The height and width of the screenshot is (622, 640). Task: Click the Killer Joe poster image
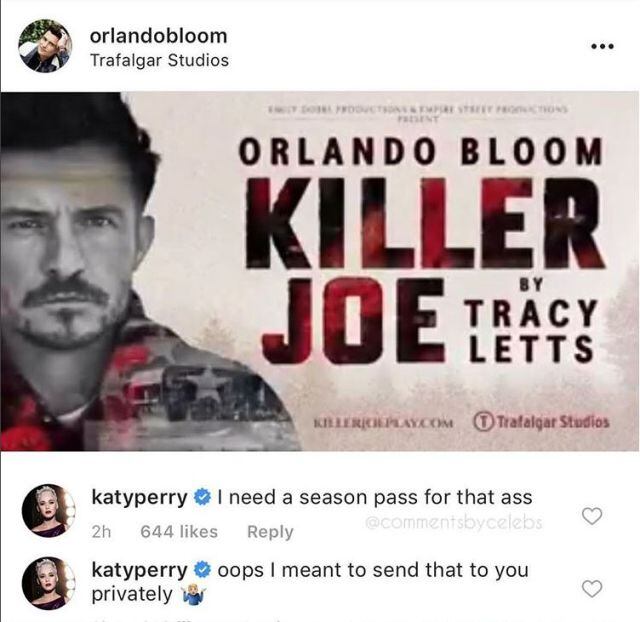pyautogui.click(x=320, y=271)
